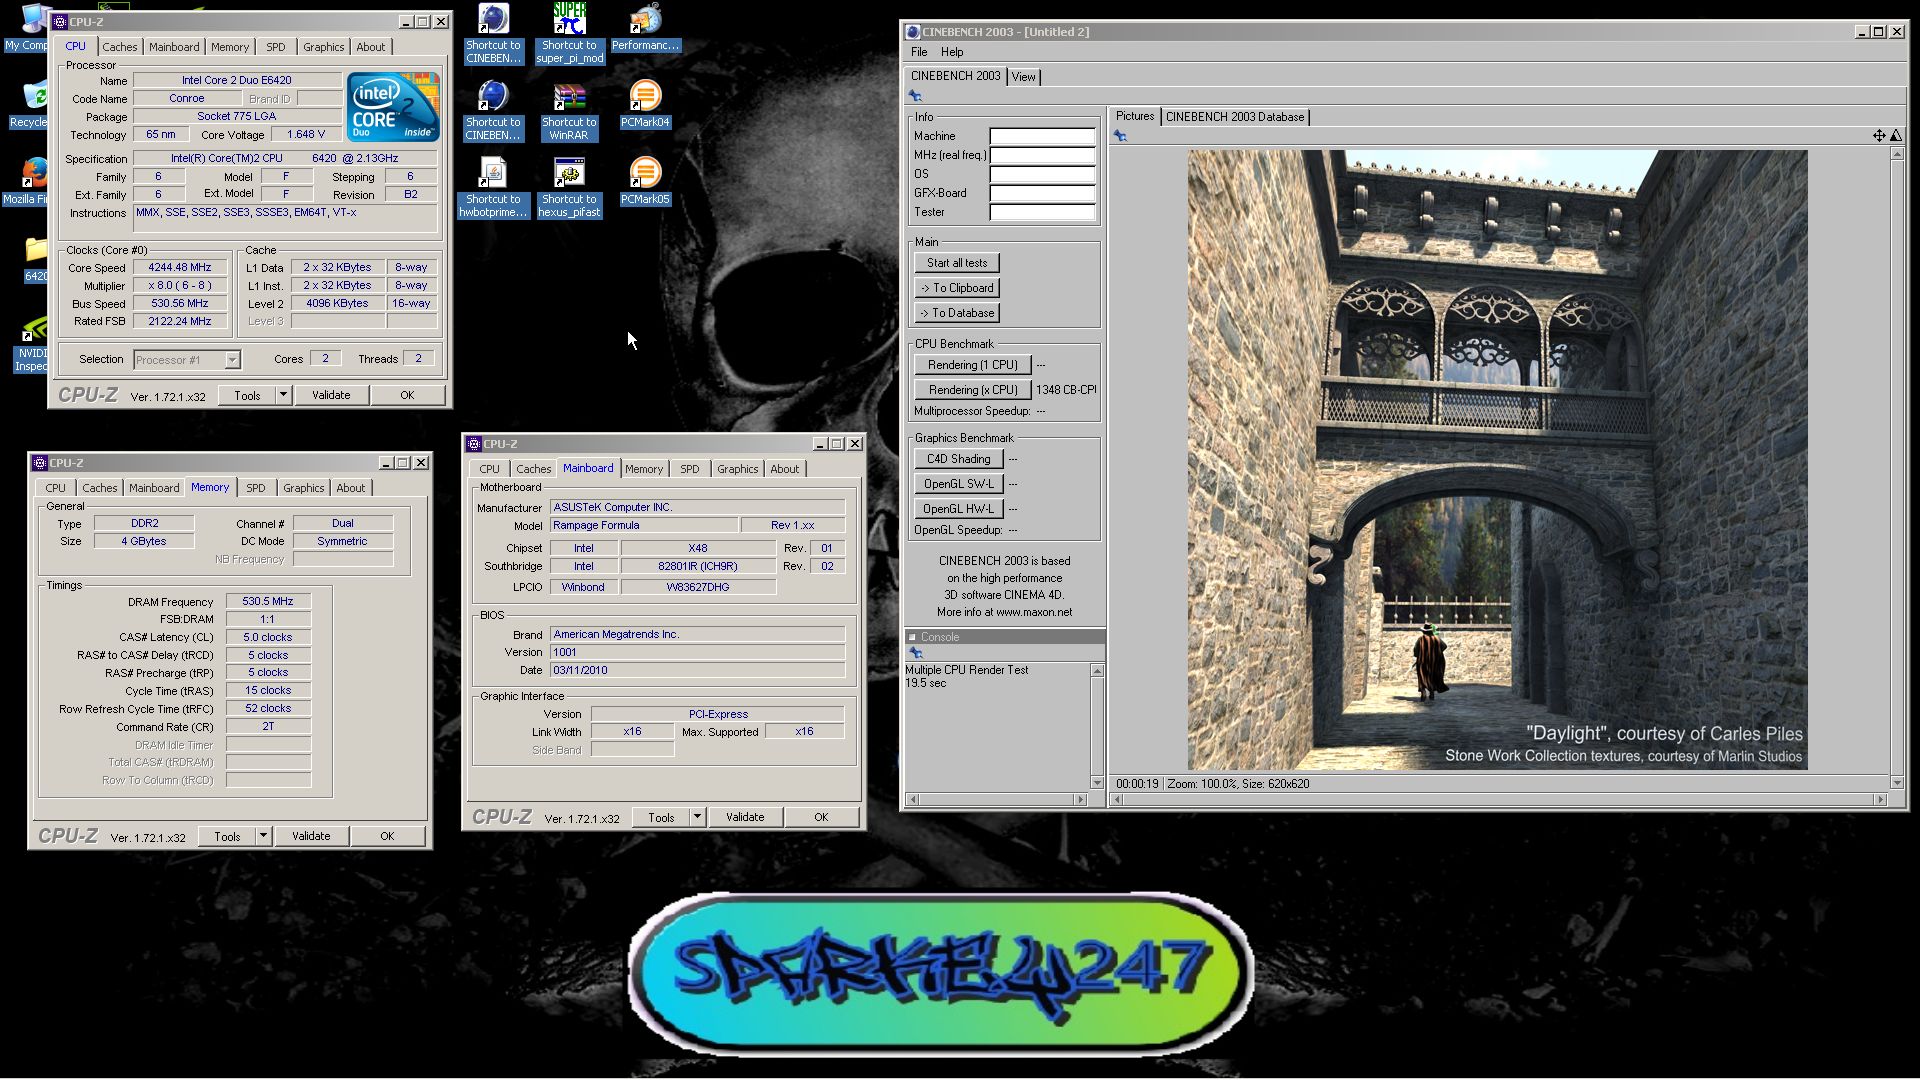Click the Tools button in CPU-Z CPU window
This screenshot has height=1080, width=1920.
(247, 395)
